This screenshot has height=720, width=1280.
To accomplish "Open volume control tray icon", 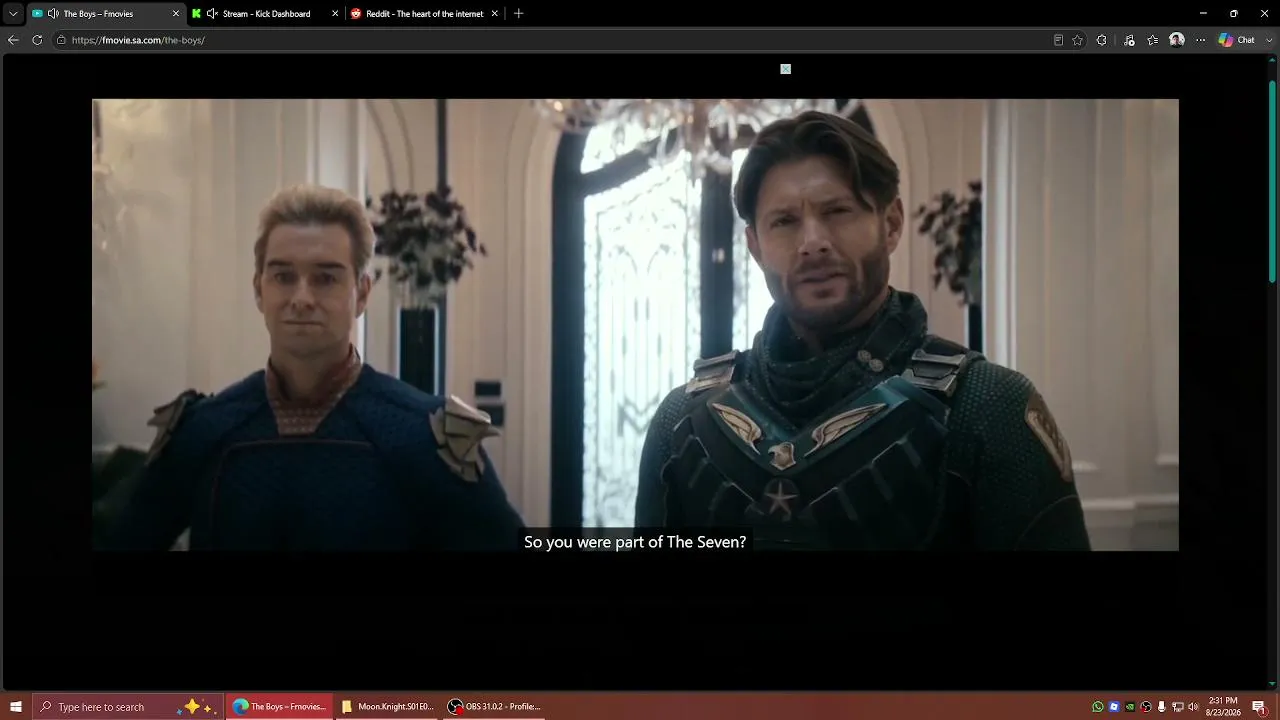I will pyautogui.click(x=1193, y=707).
